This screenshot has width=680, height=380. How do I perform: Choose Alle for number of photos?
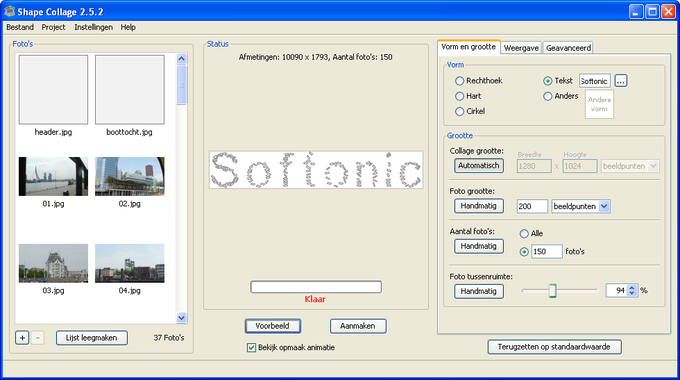coord(531,233)
